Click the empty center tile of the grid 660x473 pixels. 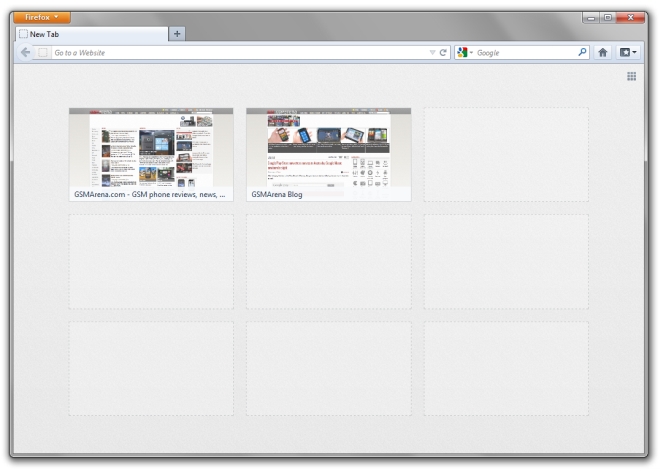point(328,261)
